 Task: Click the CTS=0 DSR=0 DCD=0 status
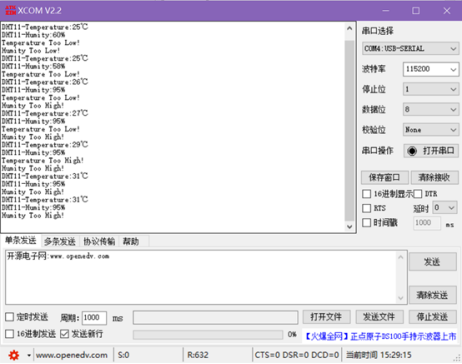coord(297,355)
